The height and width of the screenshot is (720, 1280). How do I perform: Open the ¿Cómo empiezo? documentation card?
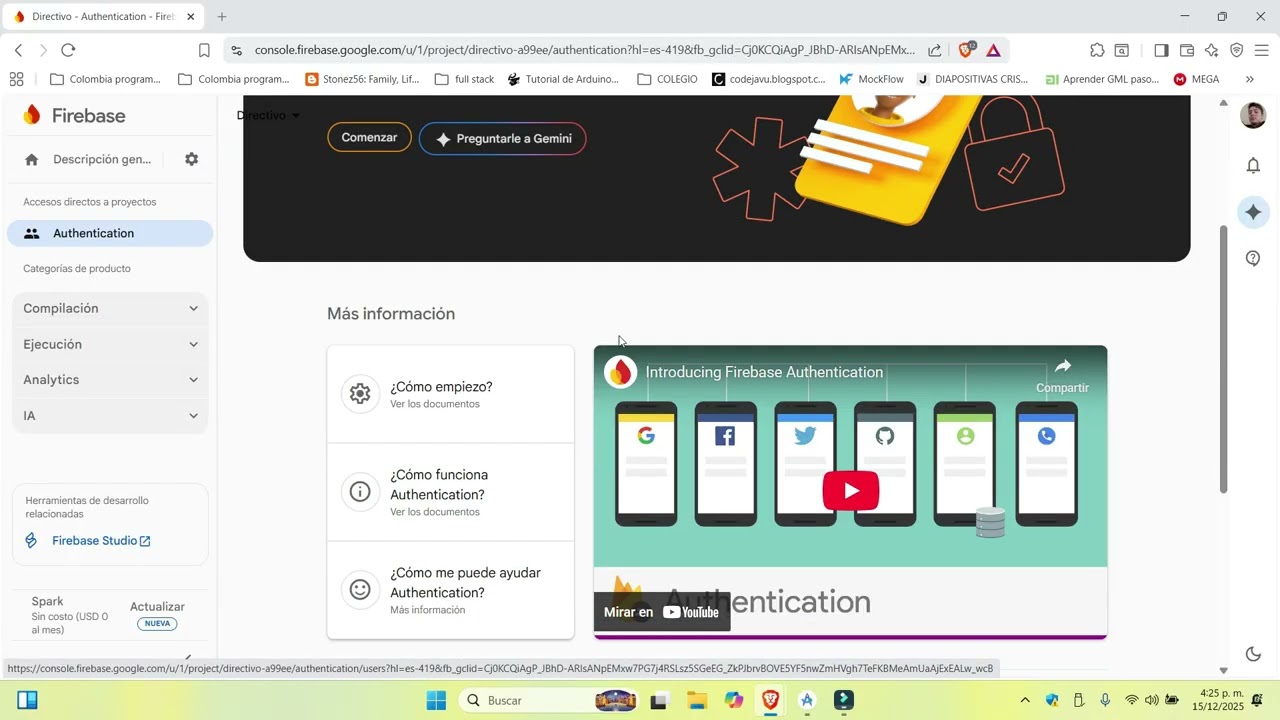[451, 394]
